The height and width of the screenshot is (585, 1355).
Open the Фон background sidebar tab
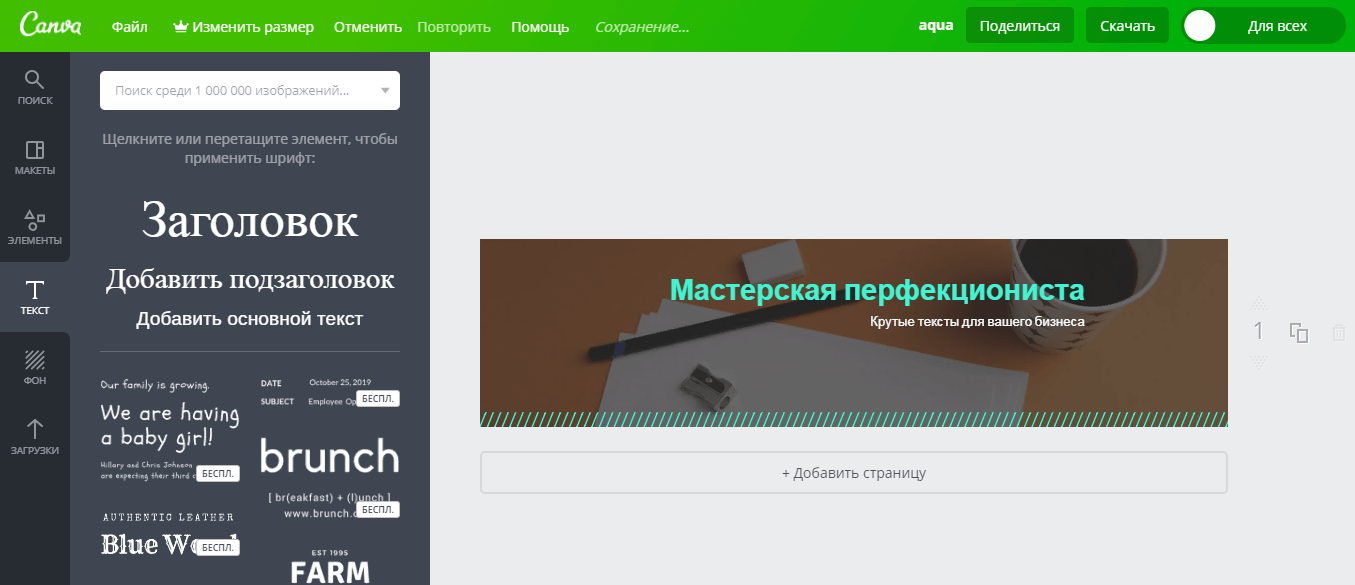click(x=35, y=367)
